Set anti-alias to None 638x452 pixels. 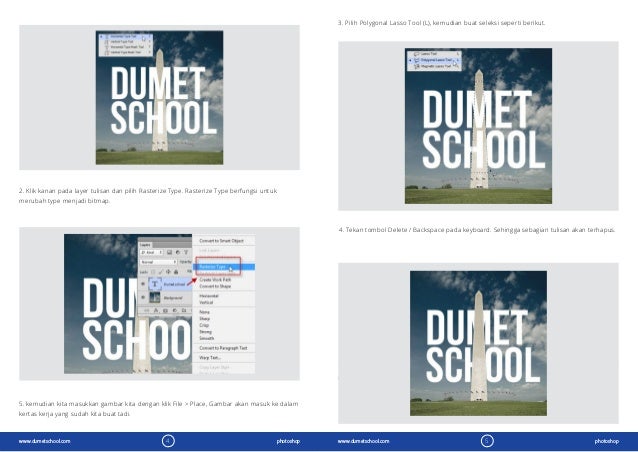pyautogui.click(x=204, y=312)
